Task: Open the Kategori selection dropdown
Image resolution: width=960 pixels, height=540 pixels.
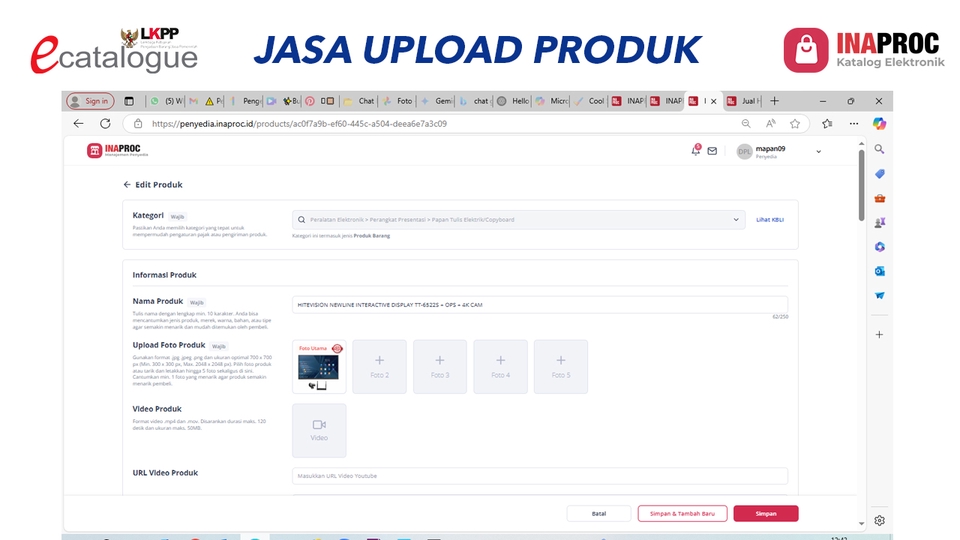Action: (x=519, y=220)
